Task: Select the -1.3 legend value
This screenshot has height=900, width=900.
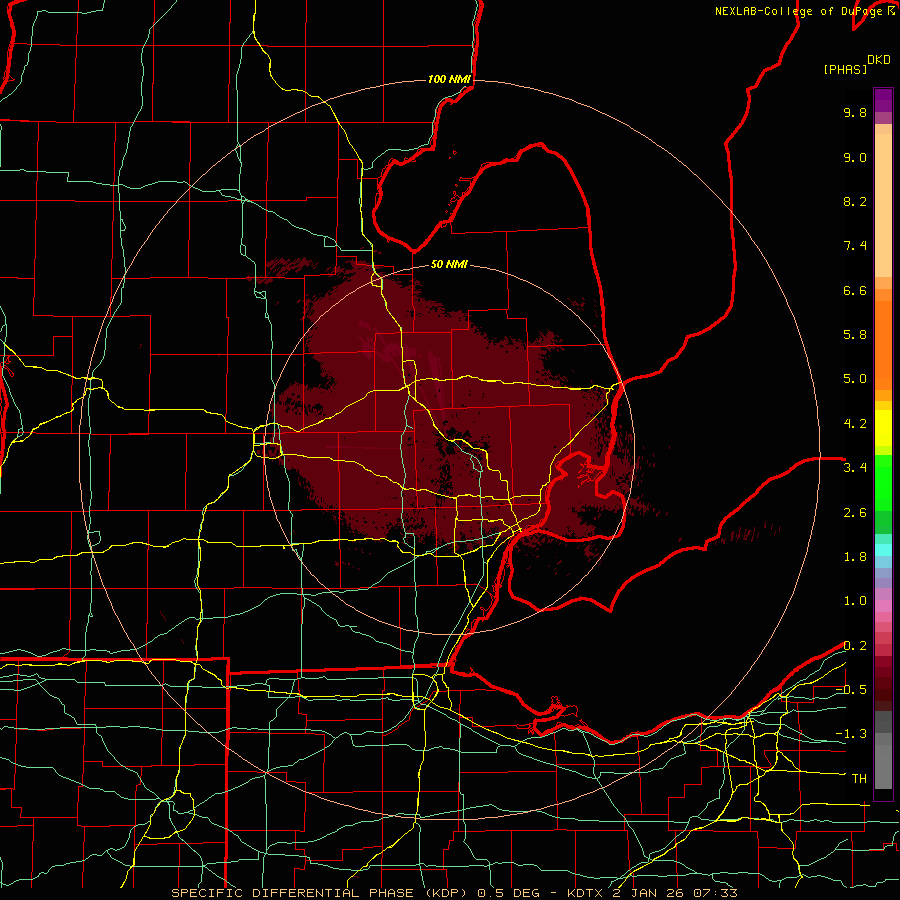Action: [x=851, y=734]
